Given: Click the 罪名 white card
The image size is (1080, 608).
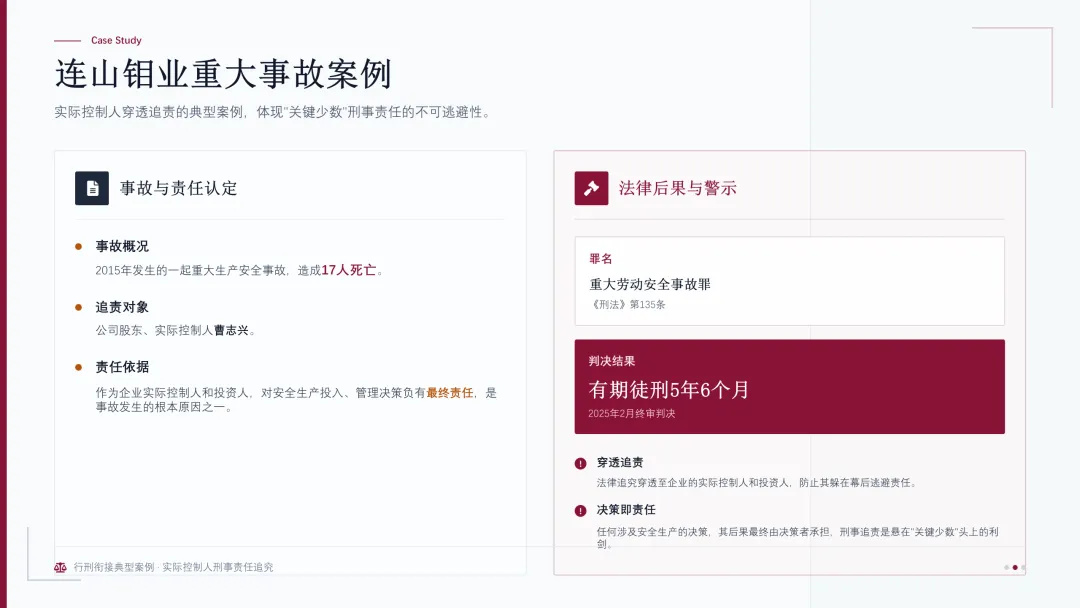Looking at the screenshot, I should click(x=789, y=281).
